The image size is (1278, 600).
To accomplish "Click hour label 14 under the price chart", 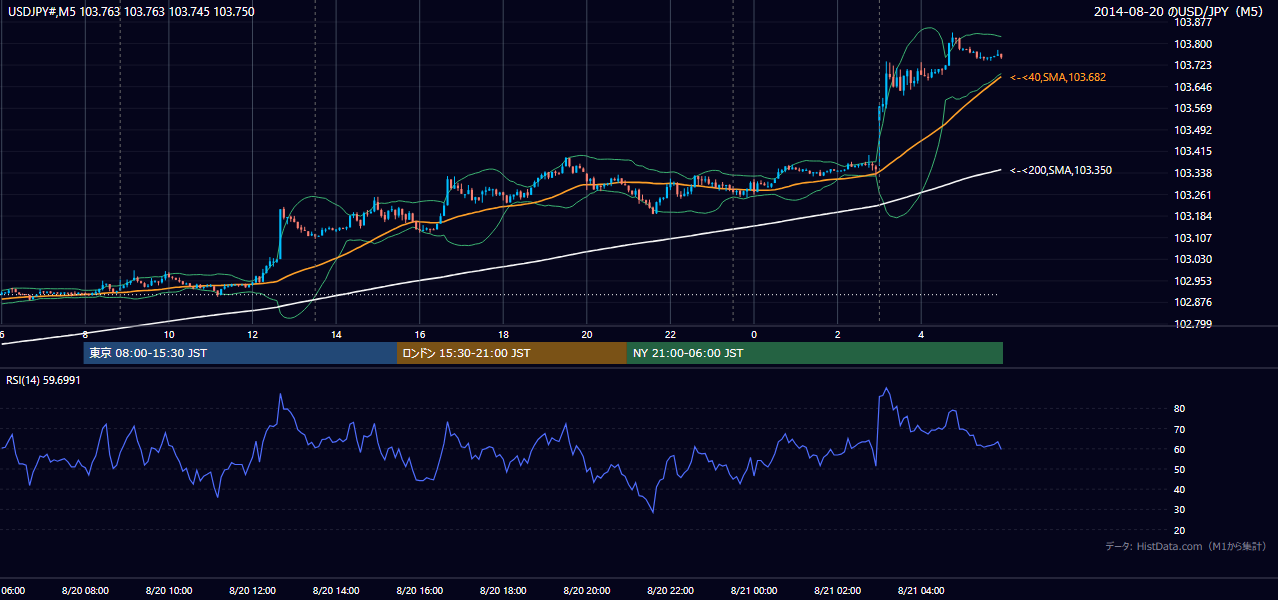I will click(336, 334).
